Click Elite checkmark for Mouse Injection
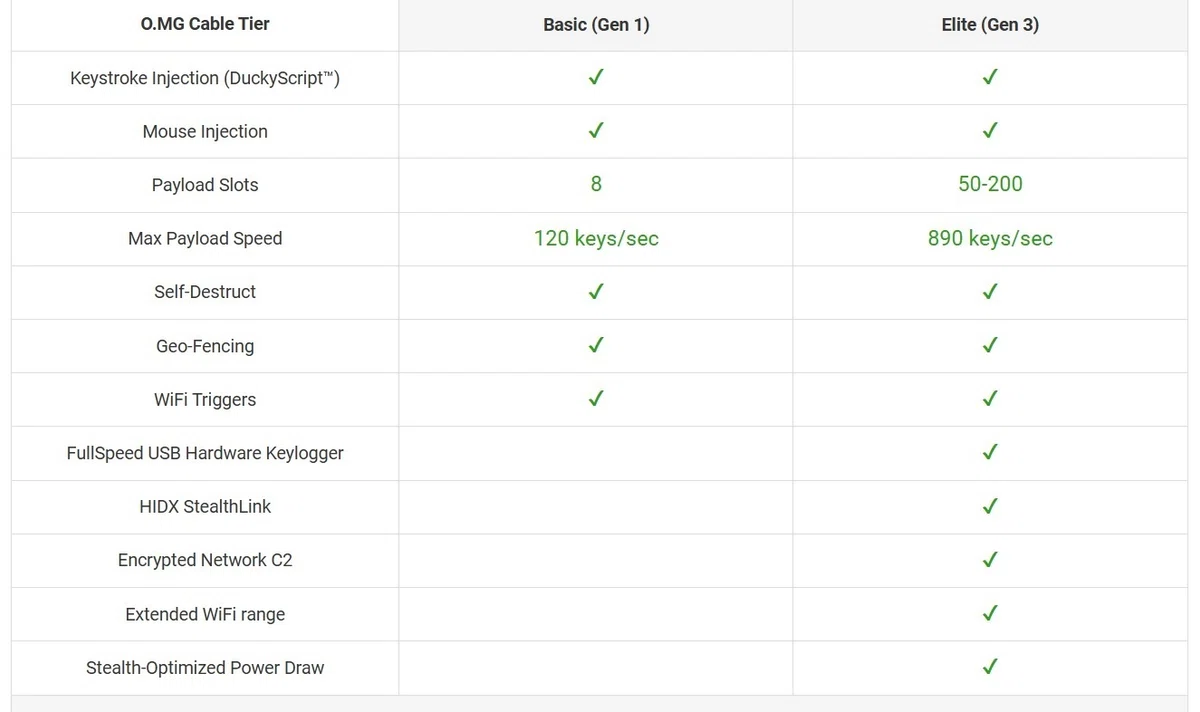Image resolution: width=1200 pixels, height=712 pixels. [990, 130]
